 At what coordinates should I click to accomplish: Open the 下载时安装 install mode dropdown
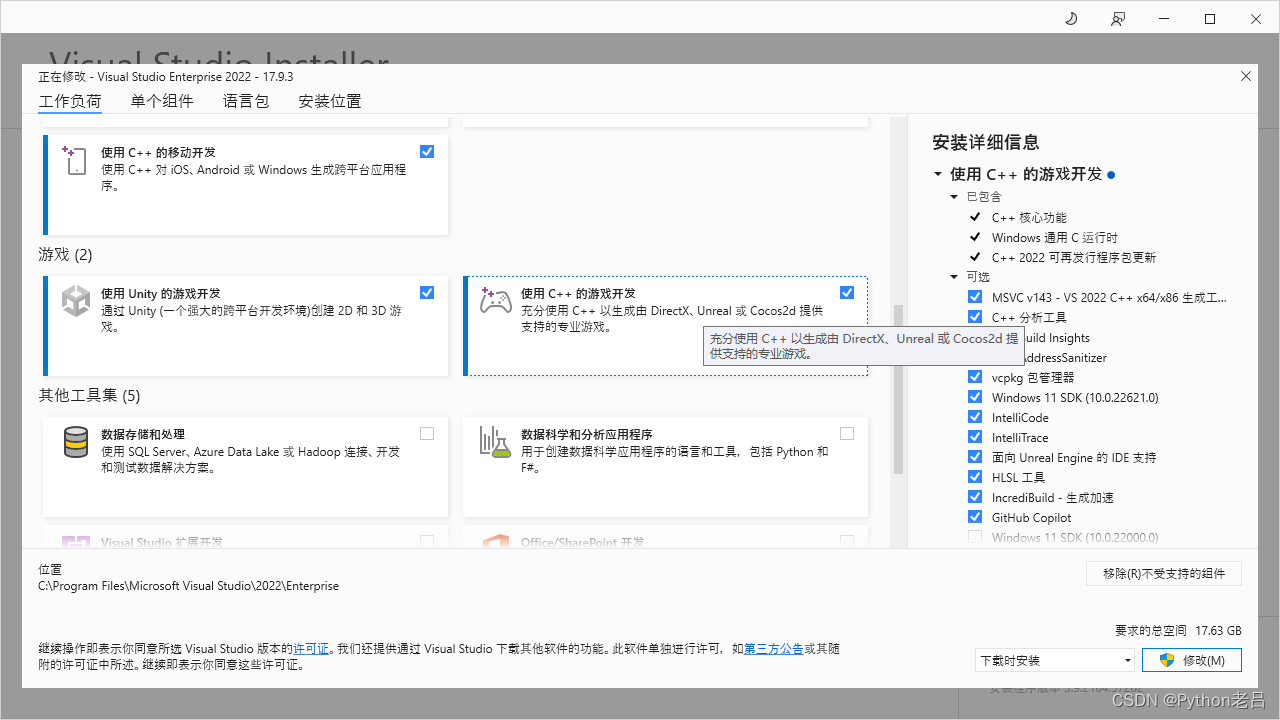point(1055,660)
